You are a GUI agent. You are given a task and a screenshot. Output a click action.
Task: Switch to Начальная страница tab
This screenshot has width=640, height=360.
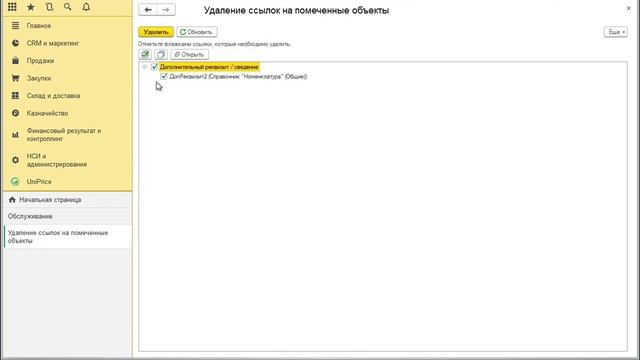(x=67, y=200)
